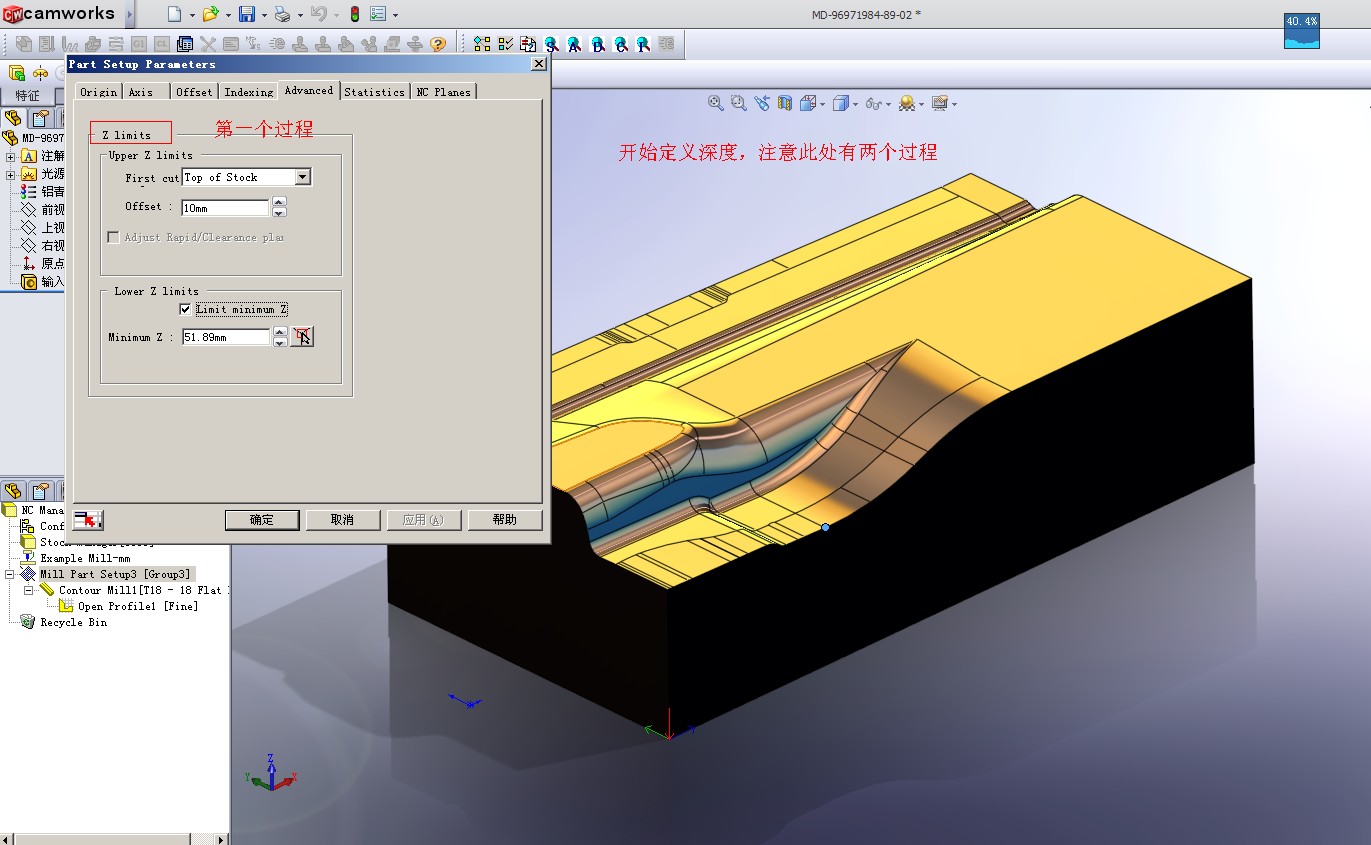Expand the 注解 annotations tree node
Screen dimensions: 1371x845
[11, 156]
